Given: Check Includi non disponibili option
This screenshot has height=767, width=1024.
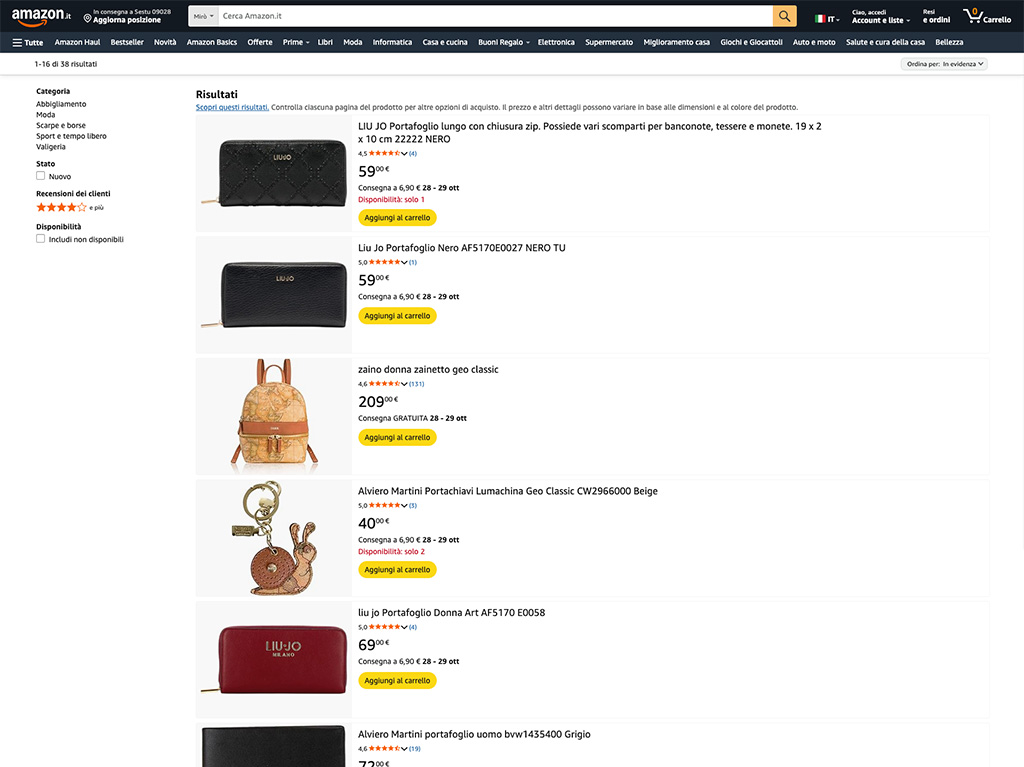Looking at the screenshot, I should (x=41, y=239).
